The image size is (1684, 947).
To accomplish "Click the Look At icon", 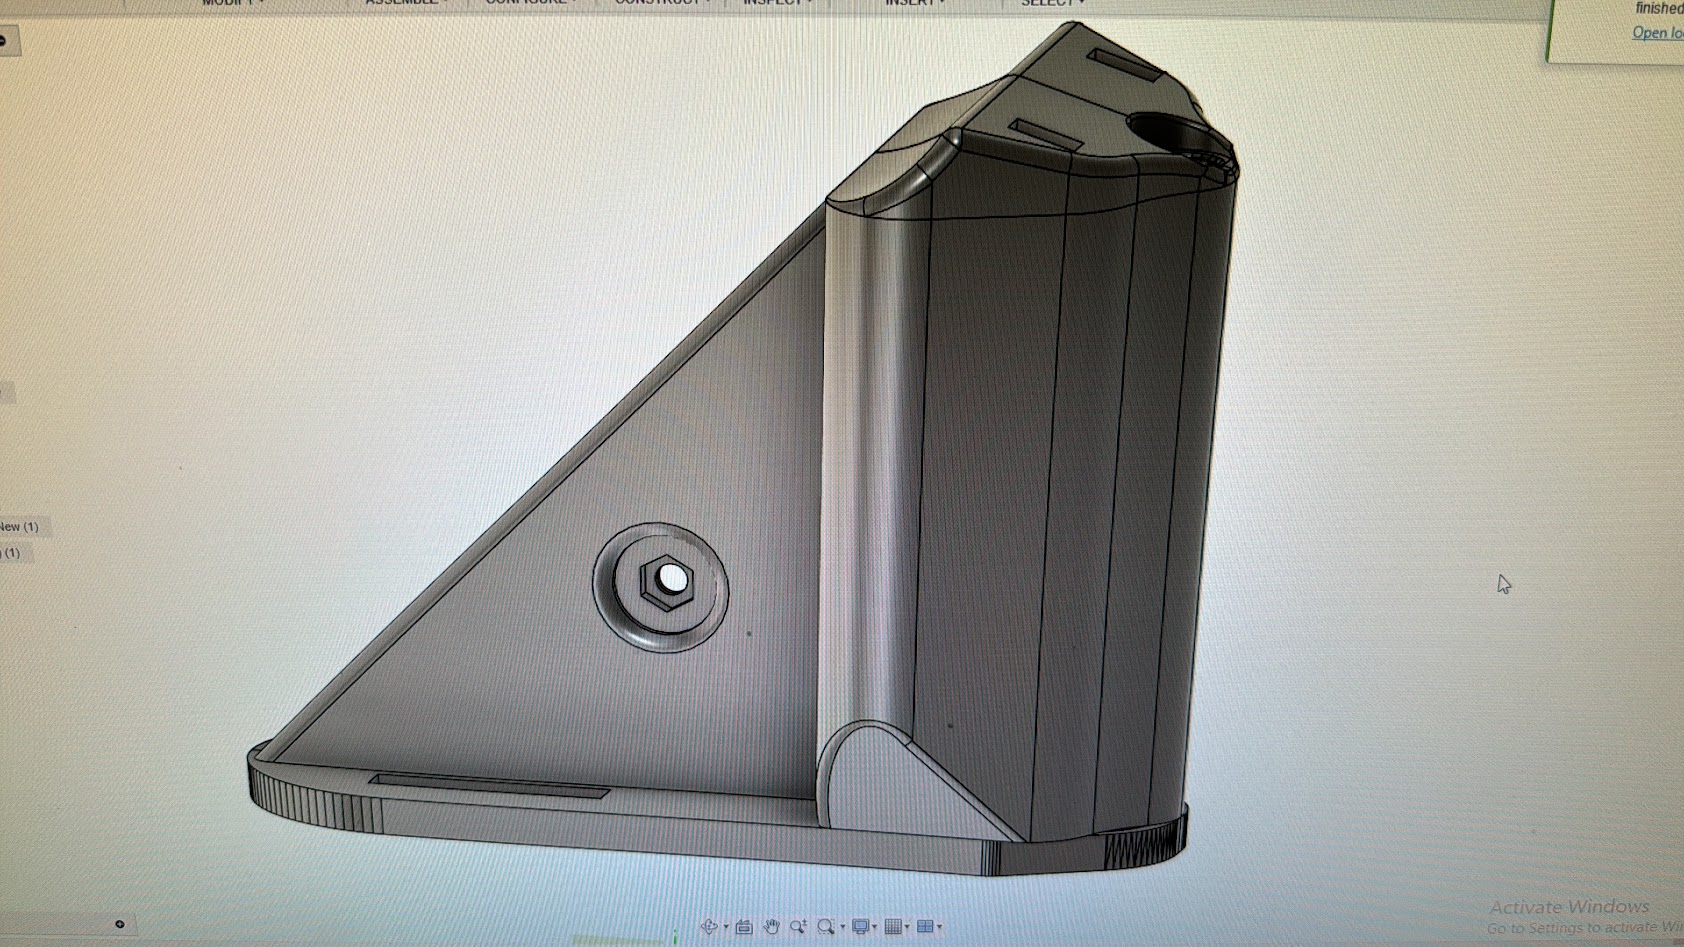I will pyautogui.click(x=744, y=927).
